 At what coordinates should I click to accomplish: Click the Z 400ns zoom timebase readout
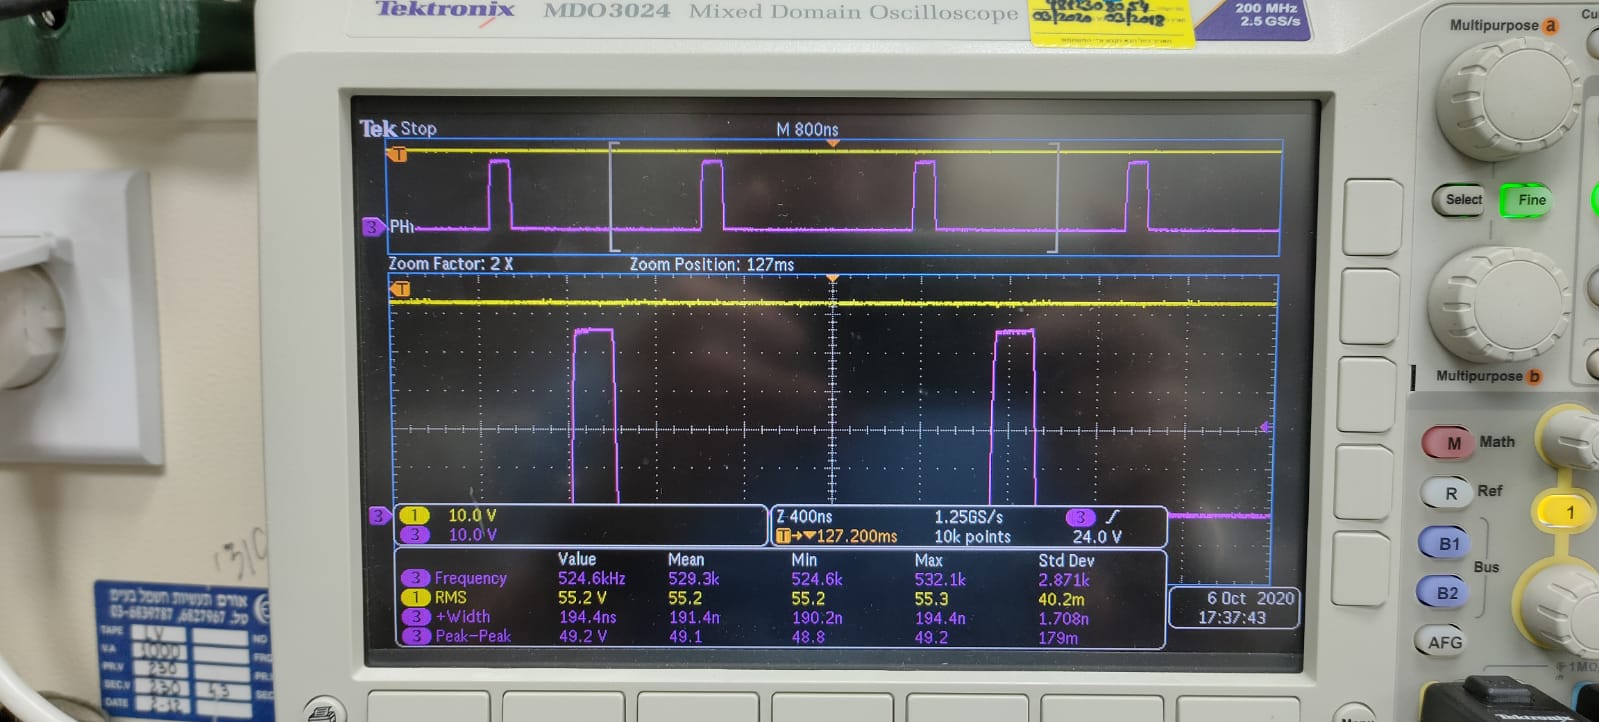tap(804, 517)
